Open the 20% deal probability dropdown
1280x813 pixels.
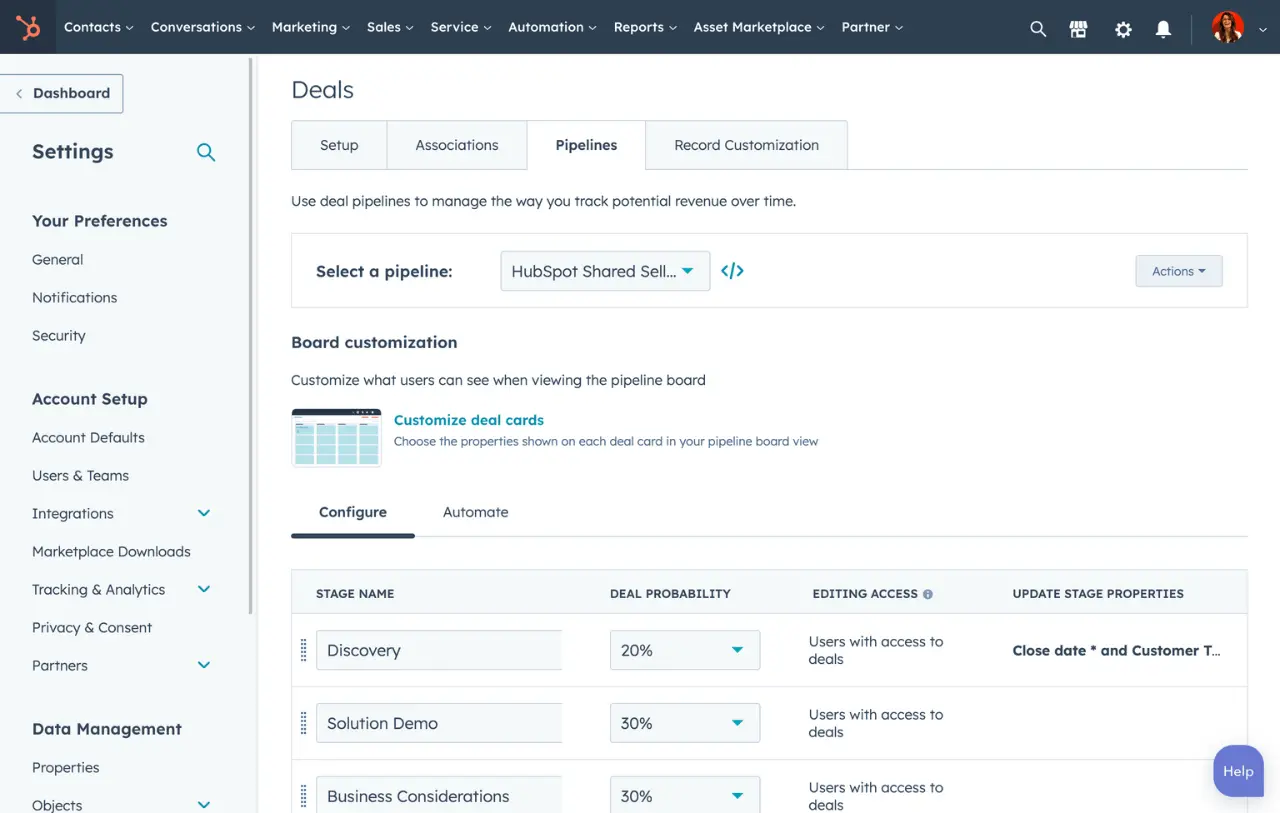click(684, 650)
